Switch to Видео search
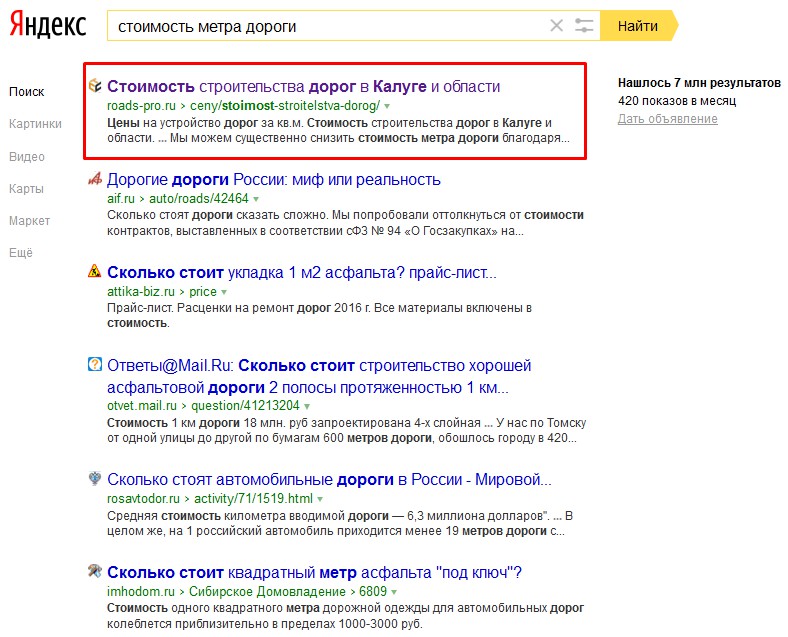The width and height of the screenshot is (788, 637). click(x=27, y=157)
